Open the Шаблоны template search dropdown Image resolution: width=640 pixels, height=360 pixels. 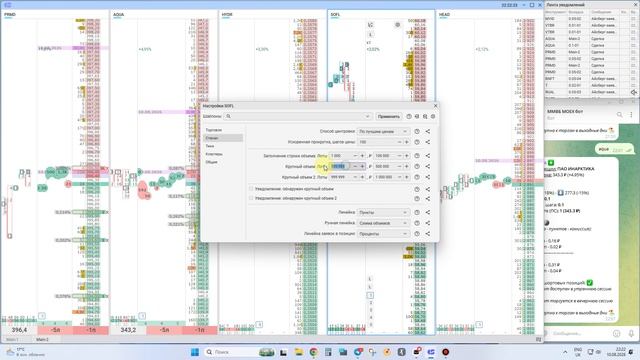click(x=298, y=116)
